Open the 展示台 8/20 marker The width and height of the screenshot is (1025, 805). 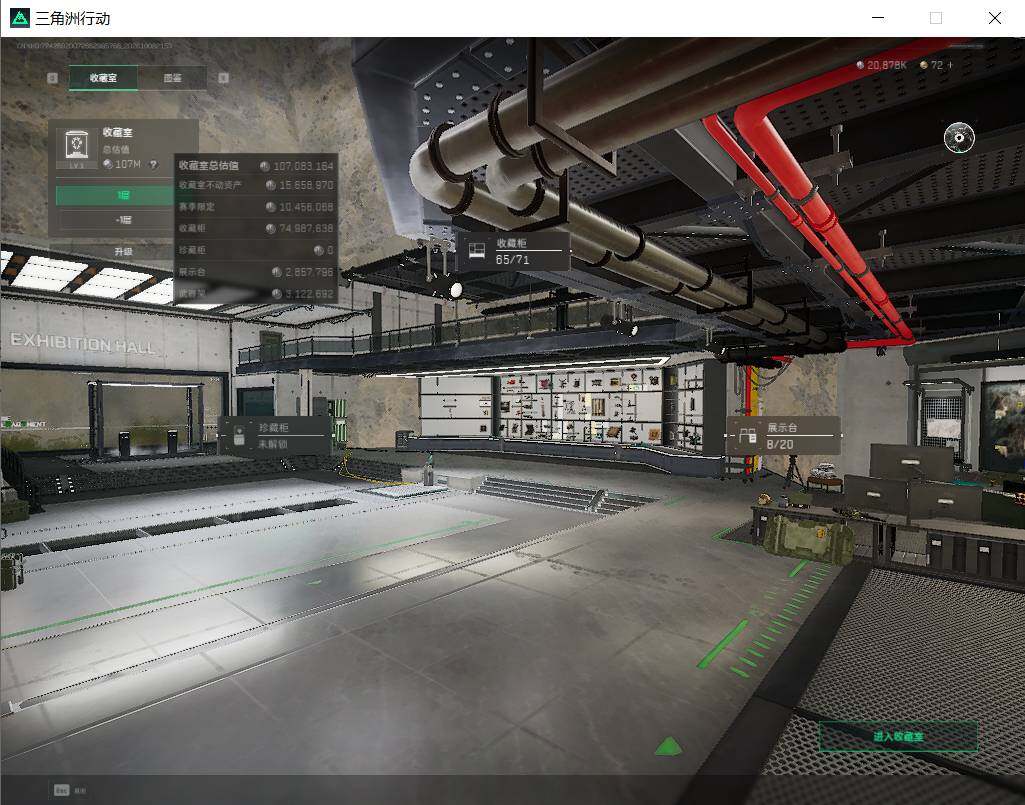(783, 436)
